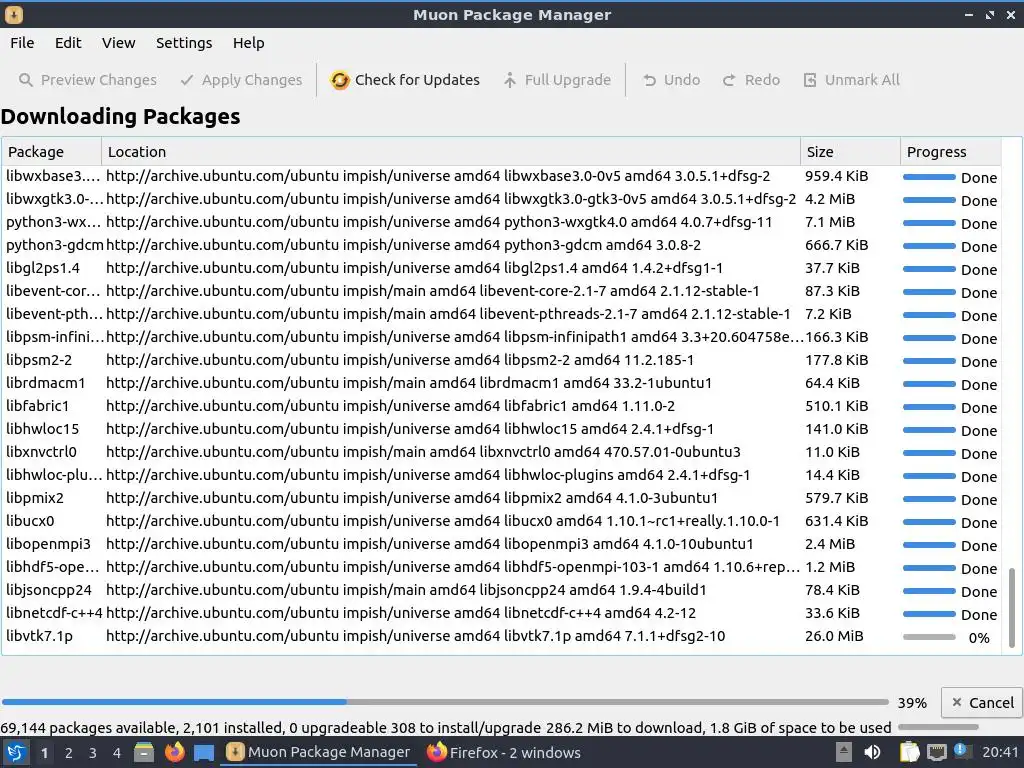Click the removable media eject tray icon
Image resolution: width=1024 pixels, height=768 pixels.
843,752
